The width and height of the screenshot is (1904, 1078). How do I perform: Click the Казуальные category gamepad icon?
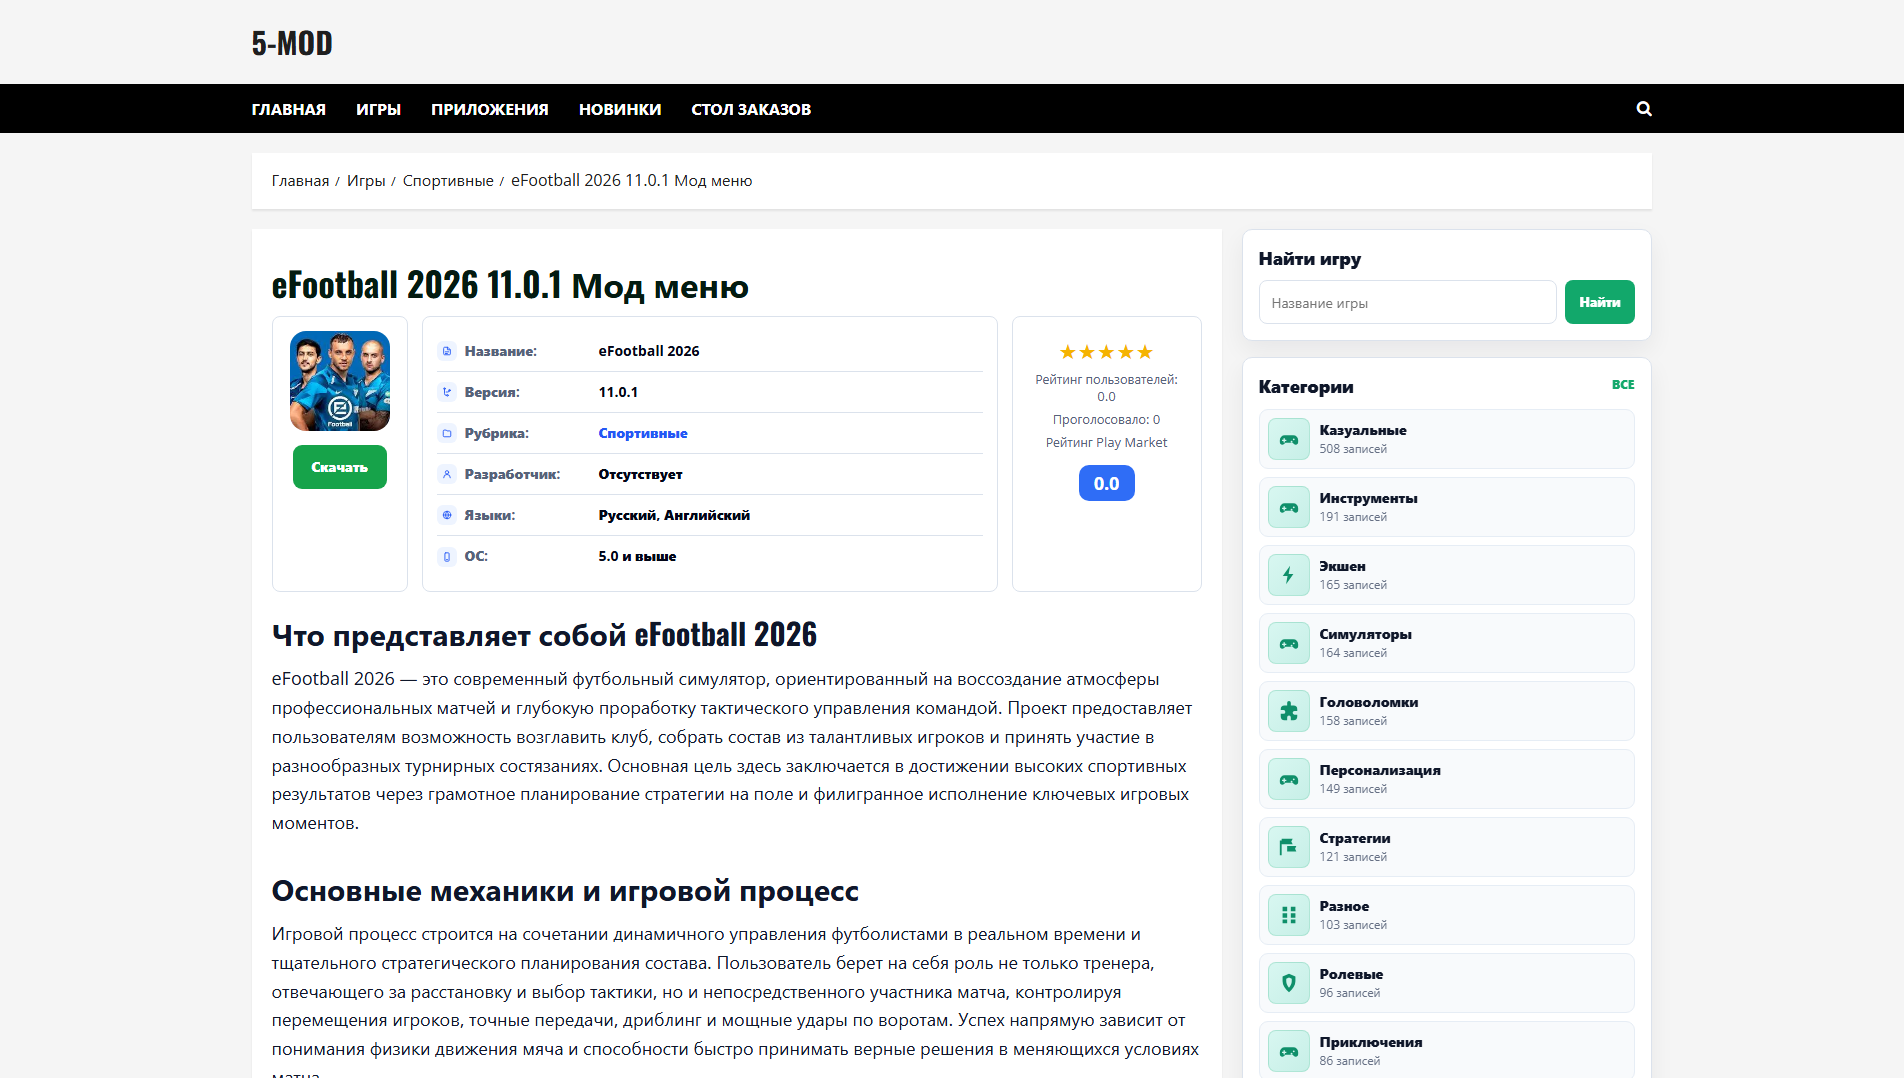point(1289,440)
